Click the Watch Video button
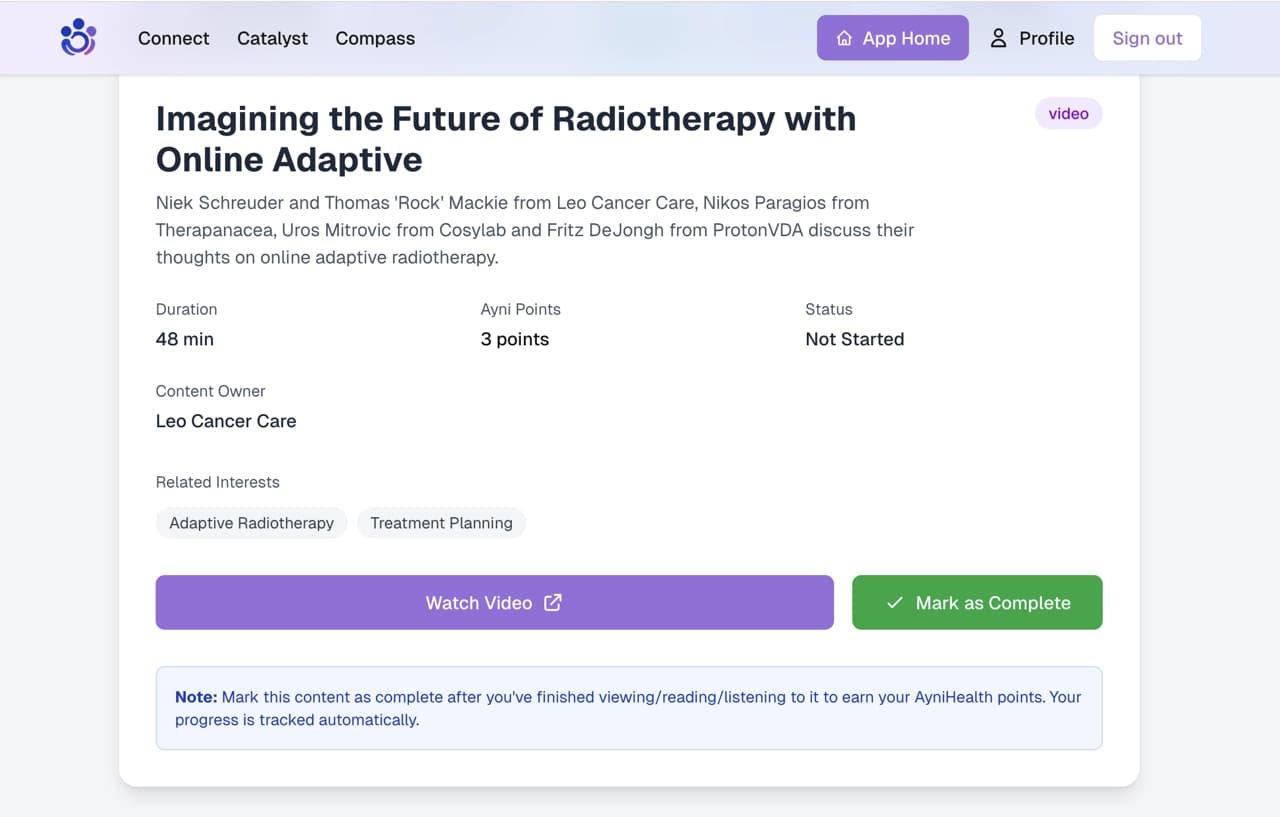 tap(494, 603)
